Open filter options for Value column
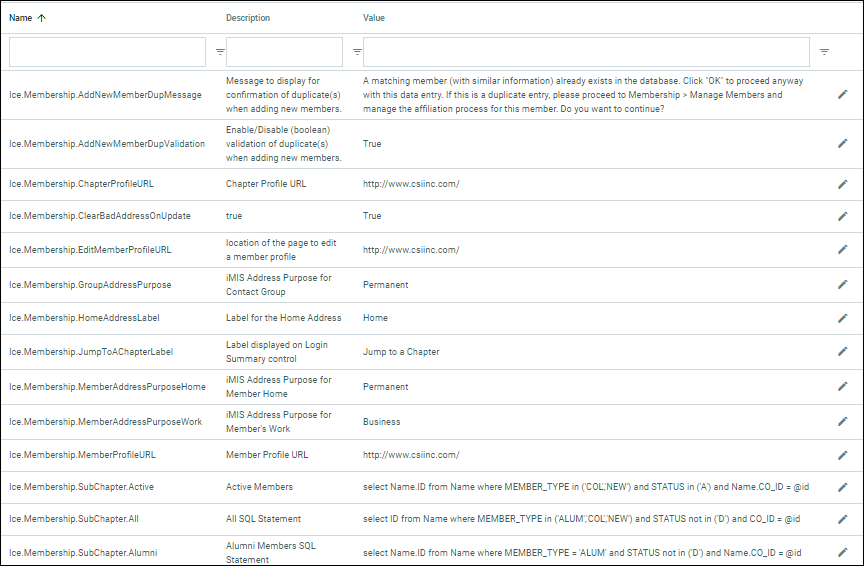Screen dimensions: 864x566 click(x=824, y=51)
